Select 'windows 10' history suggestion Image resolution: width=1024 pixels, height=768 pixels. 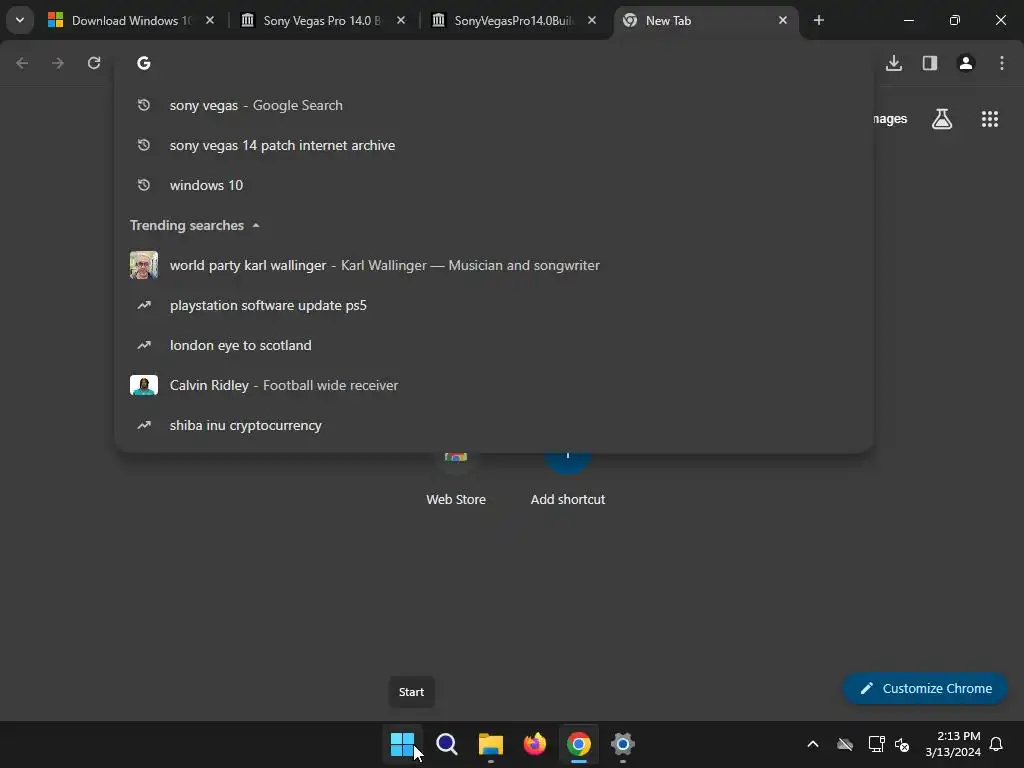494,185
